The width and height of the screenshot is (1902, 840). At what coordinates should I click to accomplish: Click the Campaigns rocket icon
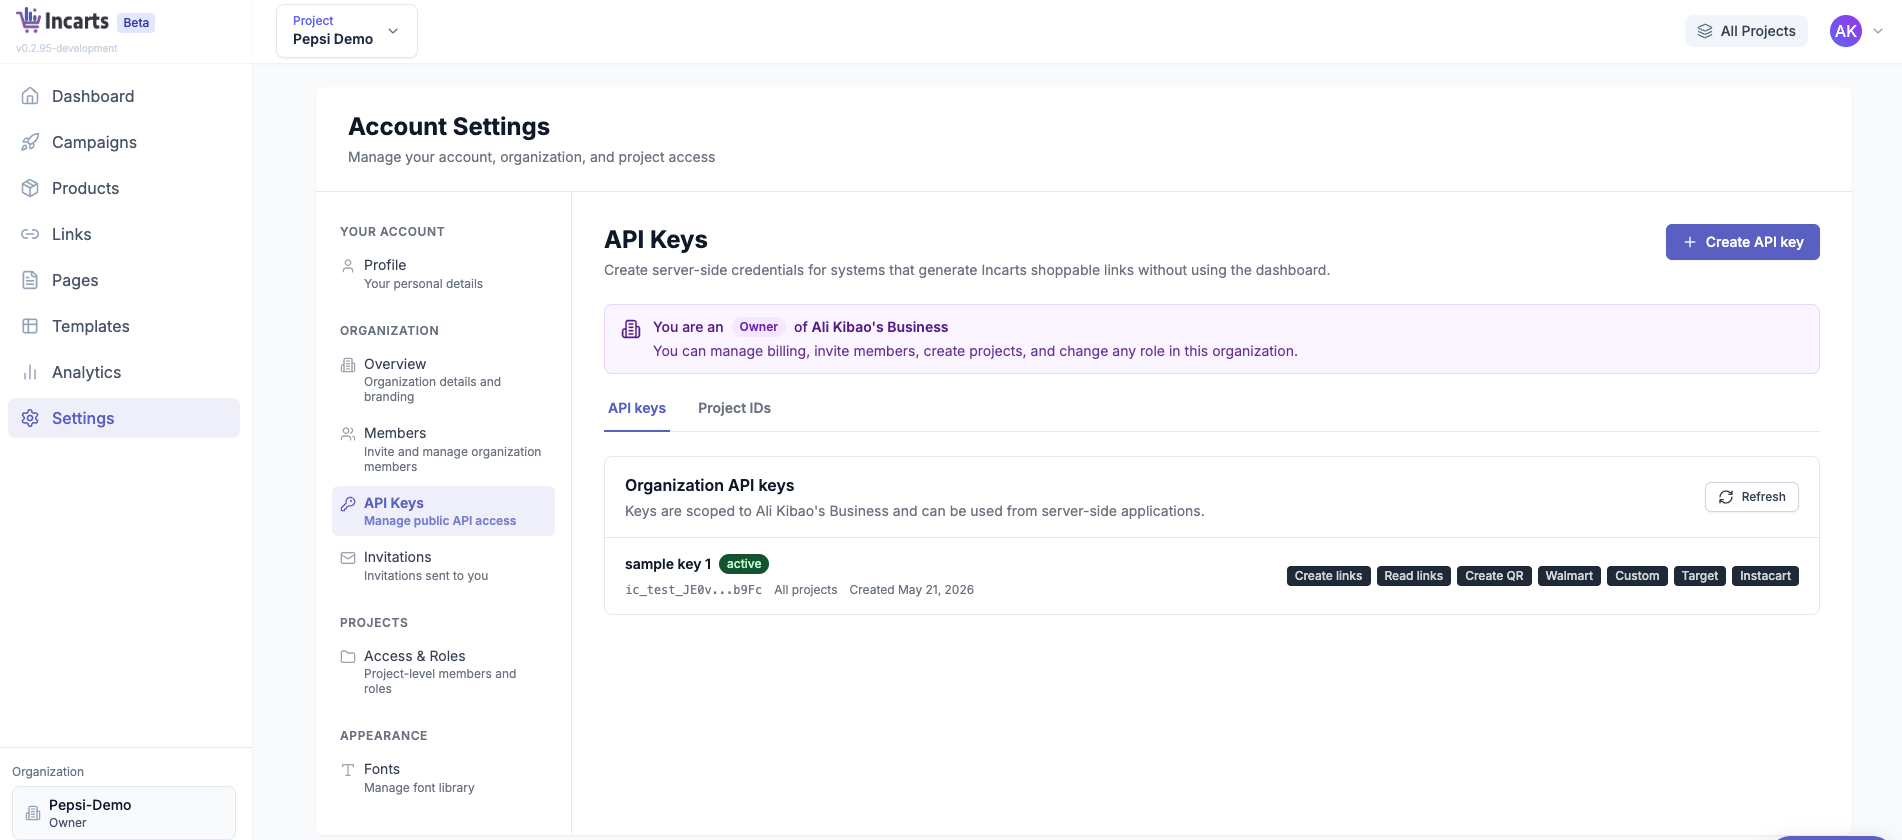30,142
